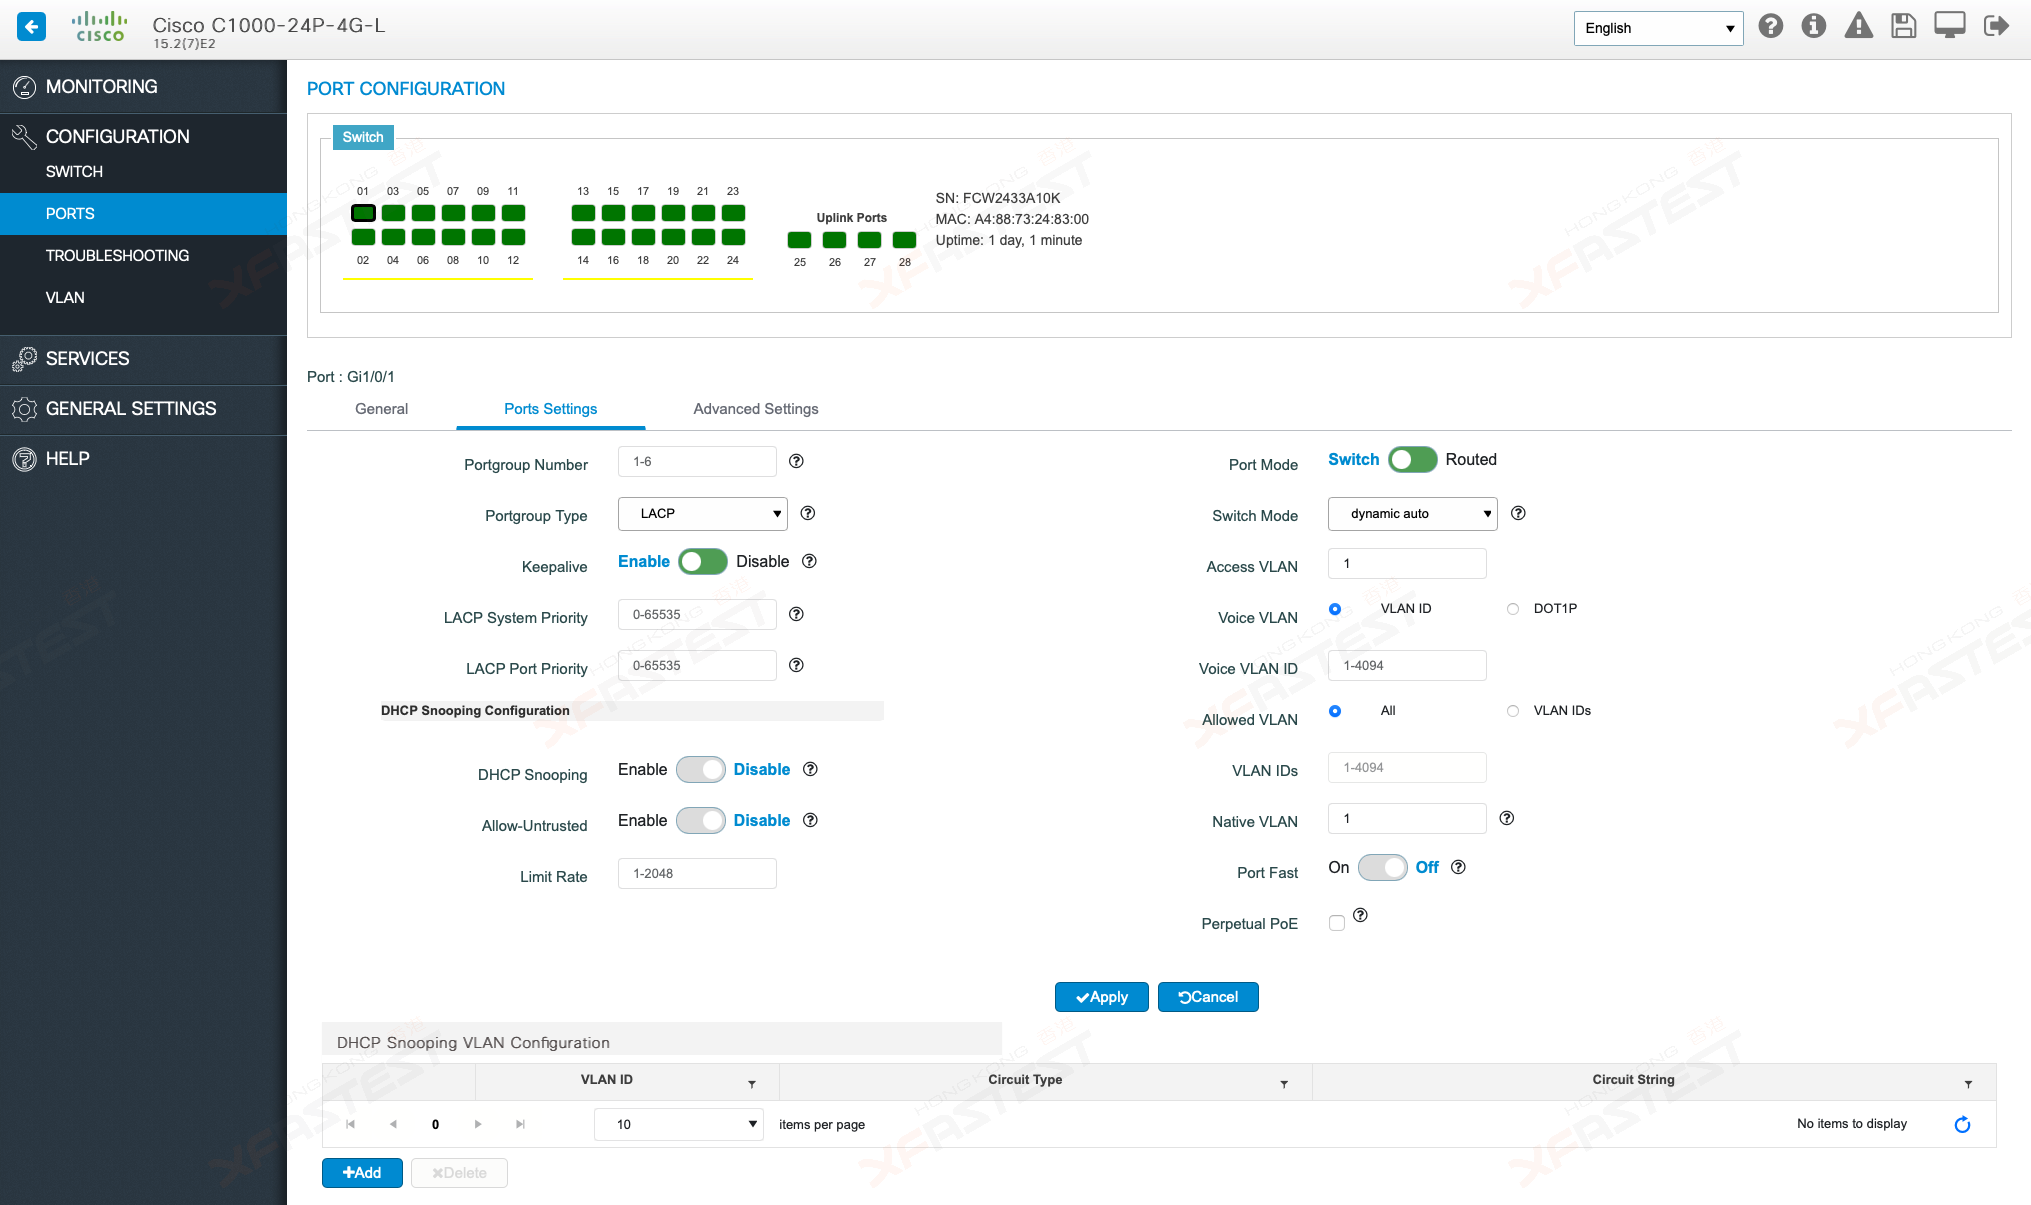Open Circuit Type column filter

click(1284, 1084)
